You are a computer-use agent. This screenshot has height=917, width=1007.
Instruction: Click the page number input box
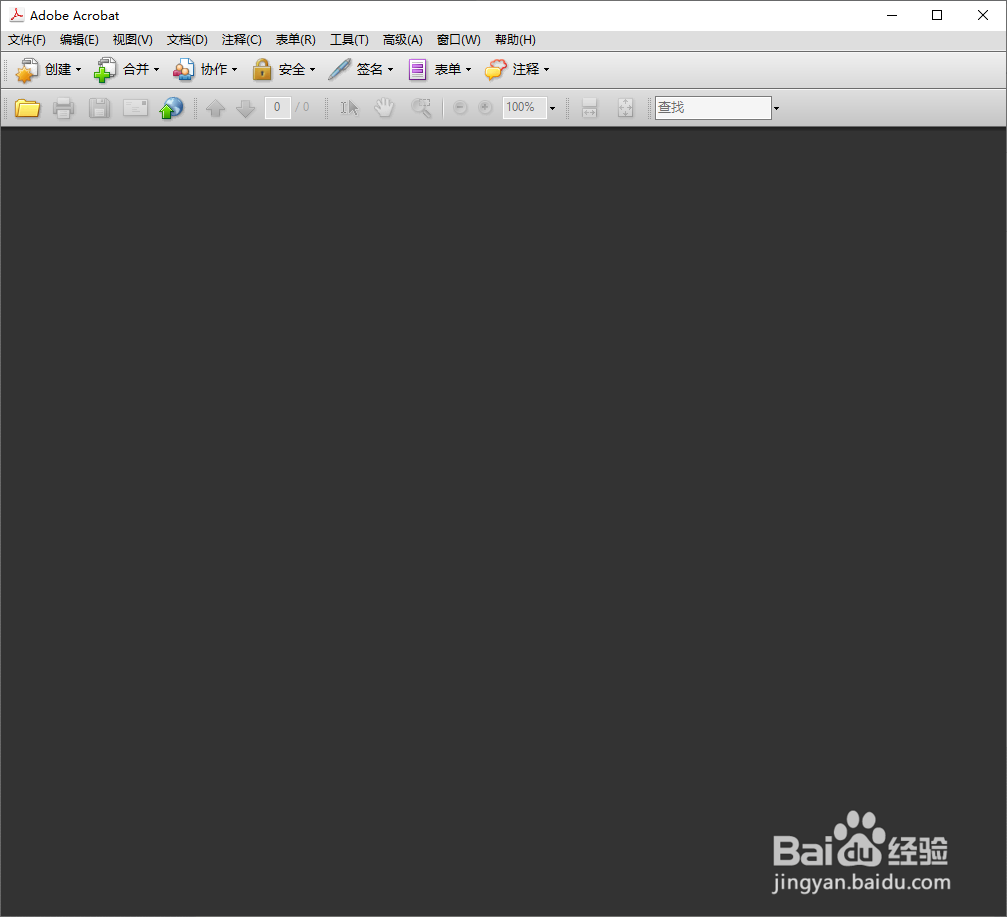click(x=277, y=107)
